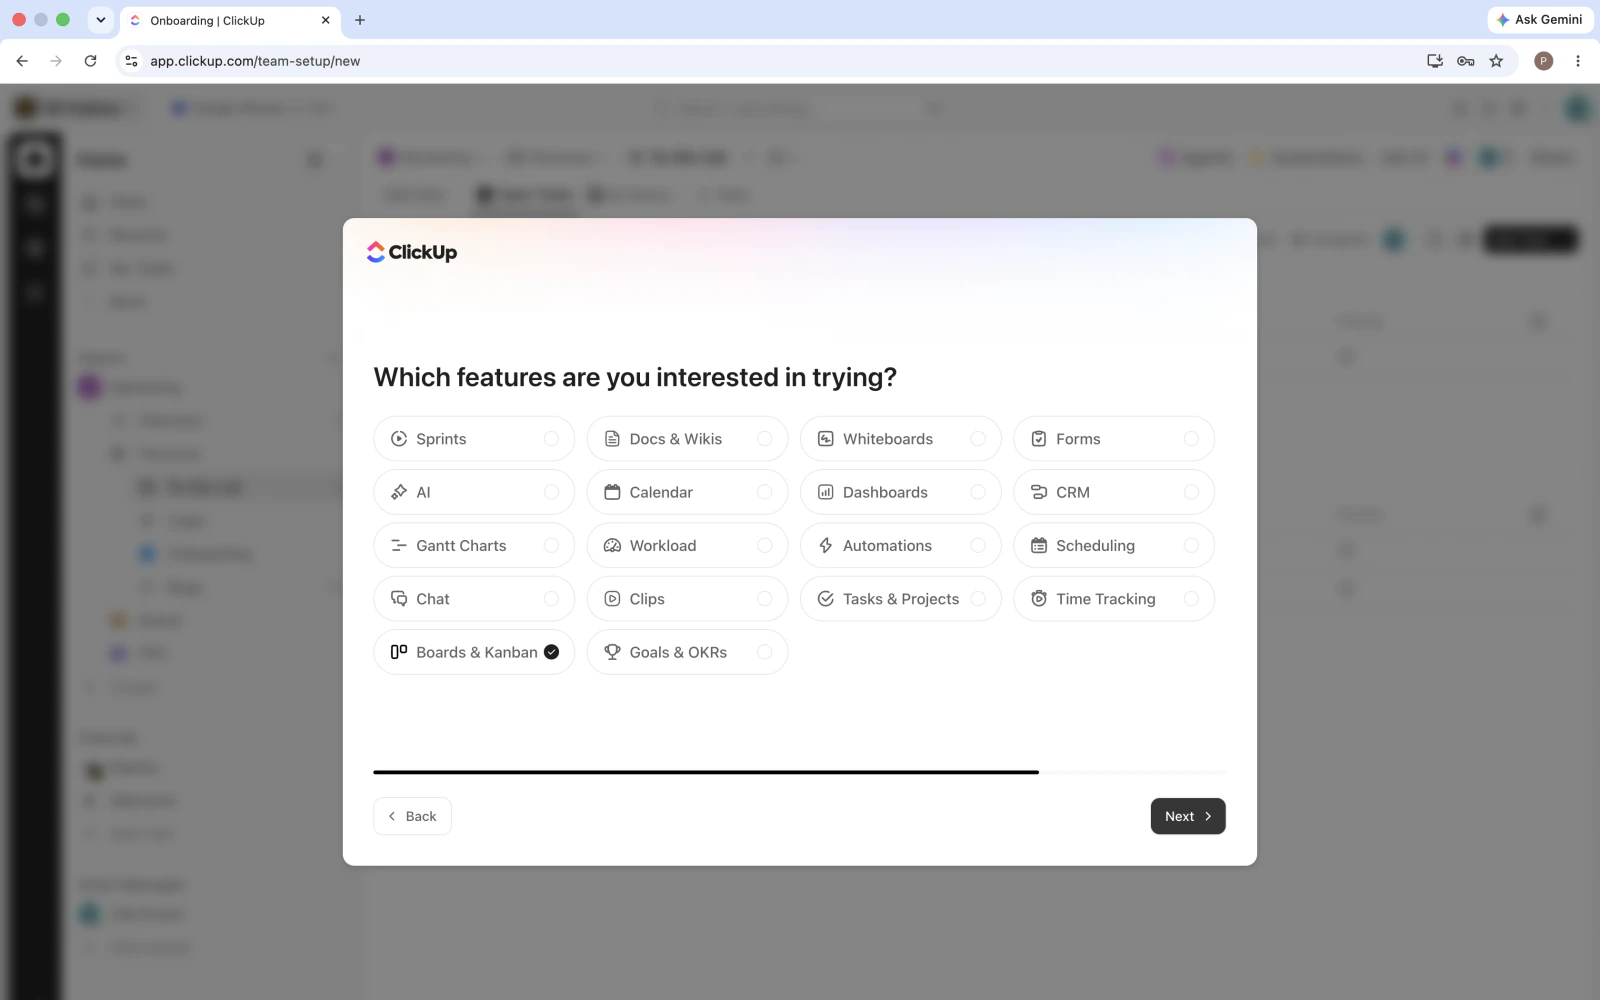The height and width of the screenshot is (1000, 1600).
Task: Open the Chrome profile avatar
Action: point(1544,61)
